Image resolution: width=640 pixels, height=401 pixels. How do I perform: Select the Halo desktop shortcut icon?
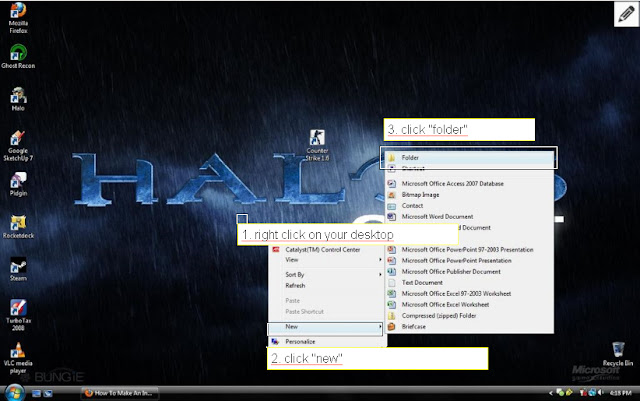[18, 99]
